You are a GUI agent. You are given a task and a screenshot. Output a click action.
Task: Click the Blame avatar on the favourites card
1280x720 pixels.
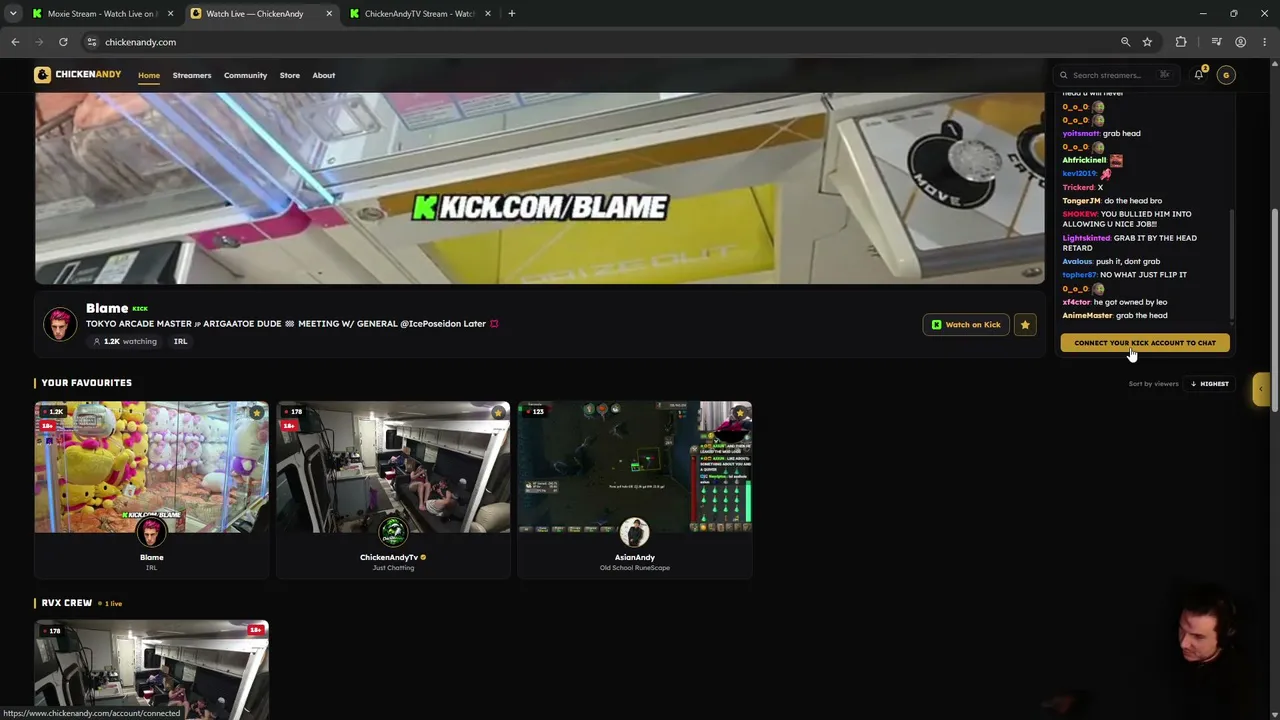(x=151, y=533)
